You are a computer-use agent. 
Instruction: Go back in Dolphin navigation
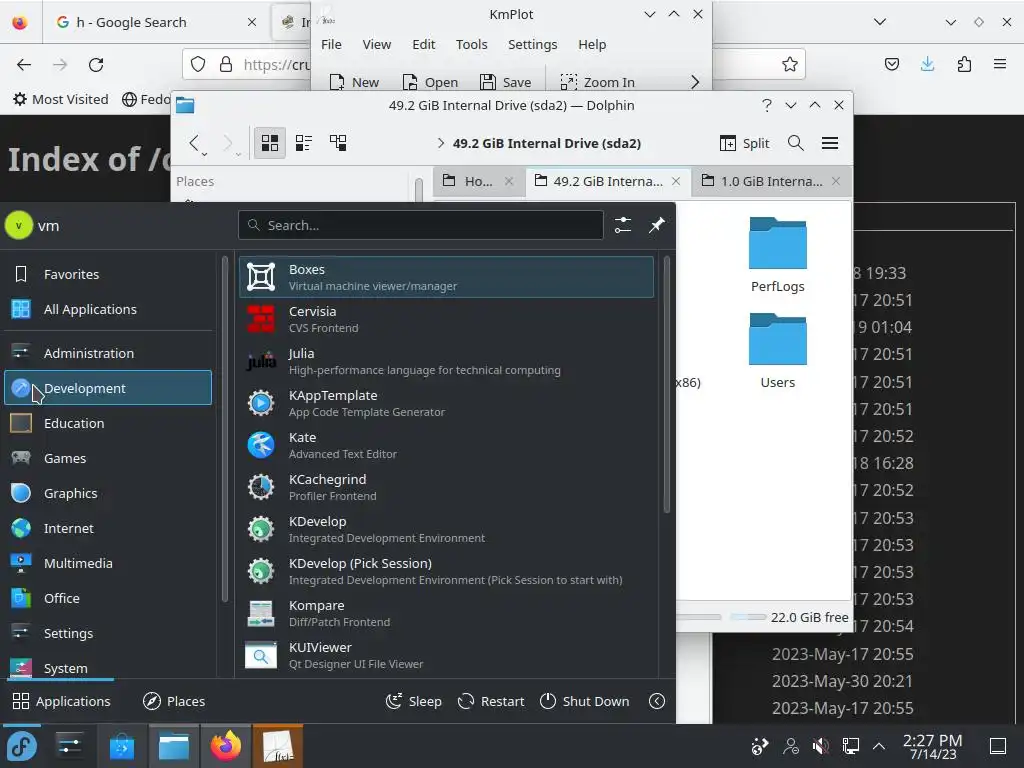click(x=194, y=143)
